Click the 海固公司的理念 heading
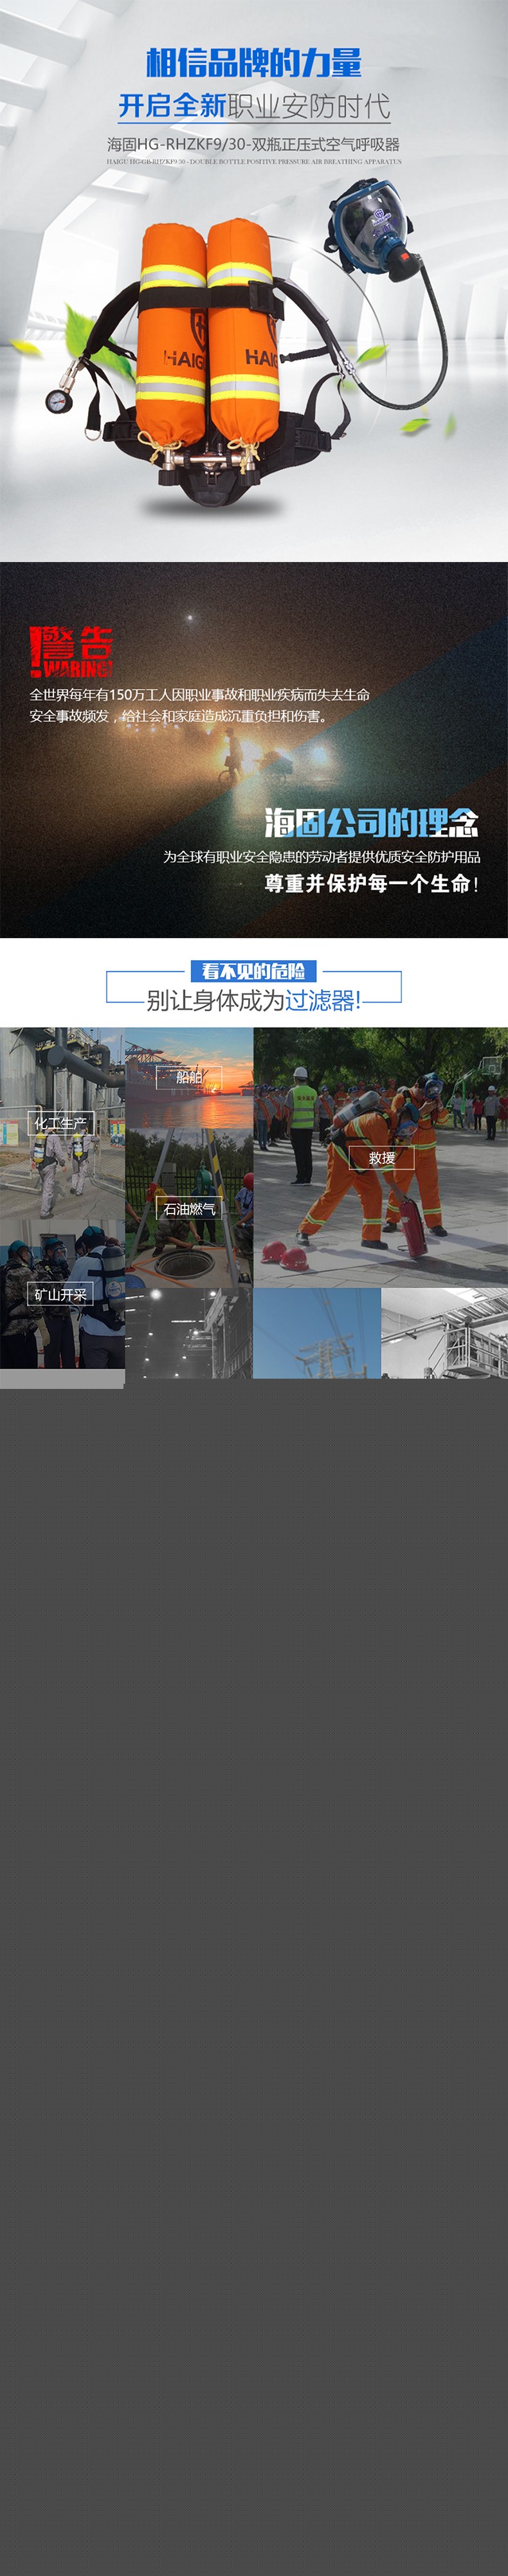Image resolution: width=508 pixels, height=2576 pixels. (x=371, y=823)
